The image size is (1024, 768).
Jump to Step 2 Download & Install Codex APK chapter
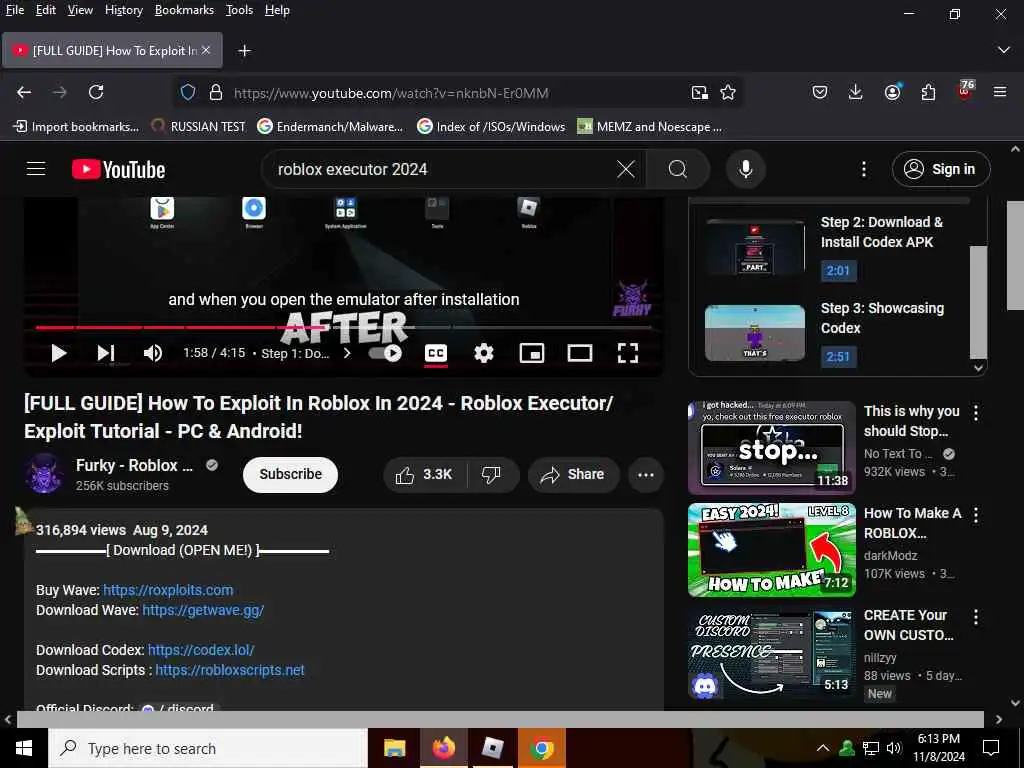[839, 247]
